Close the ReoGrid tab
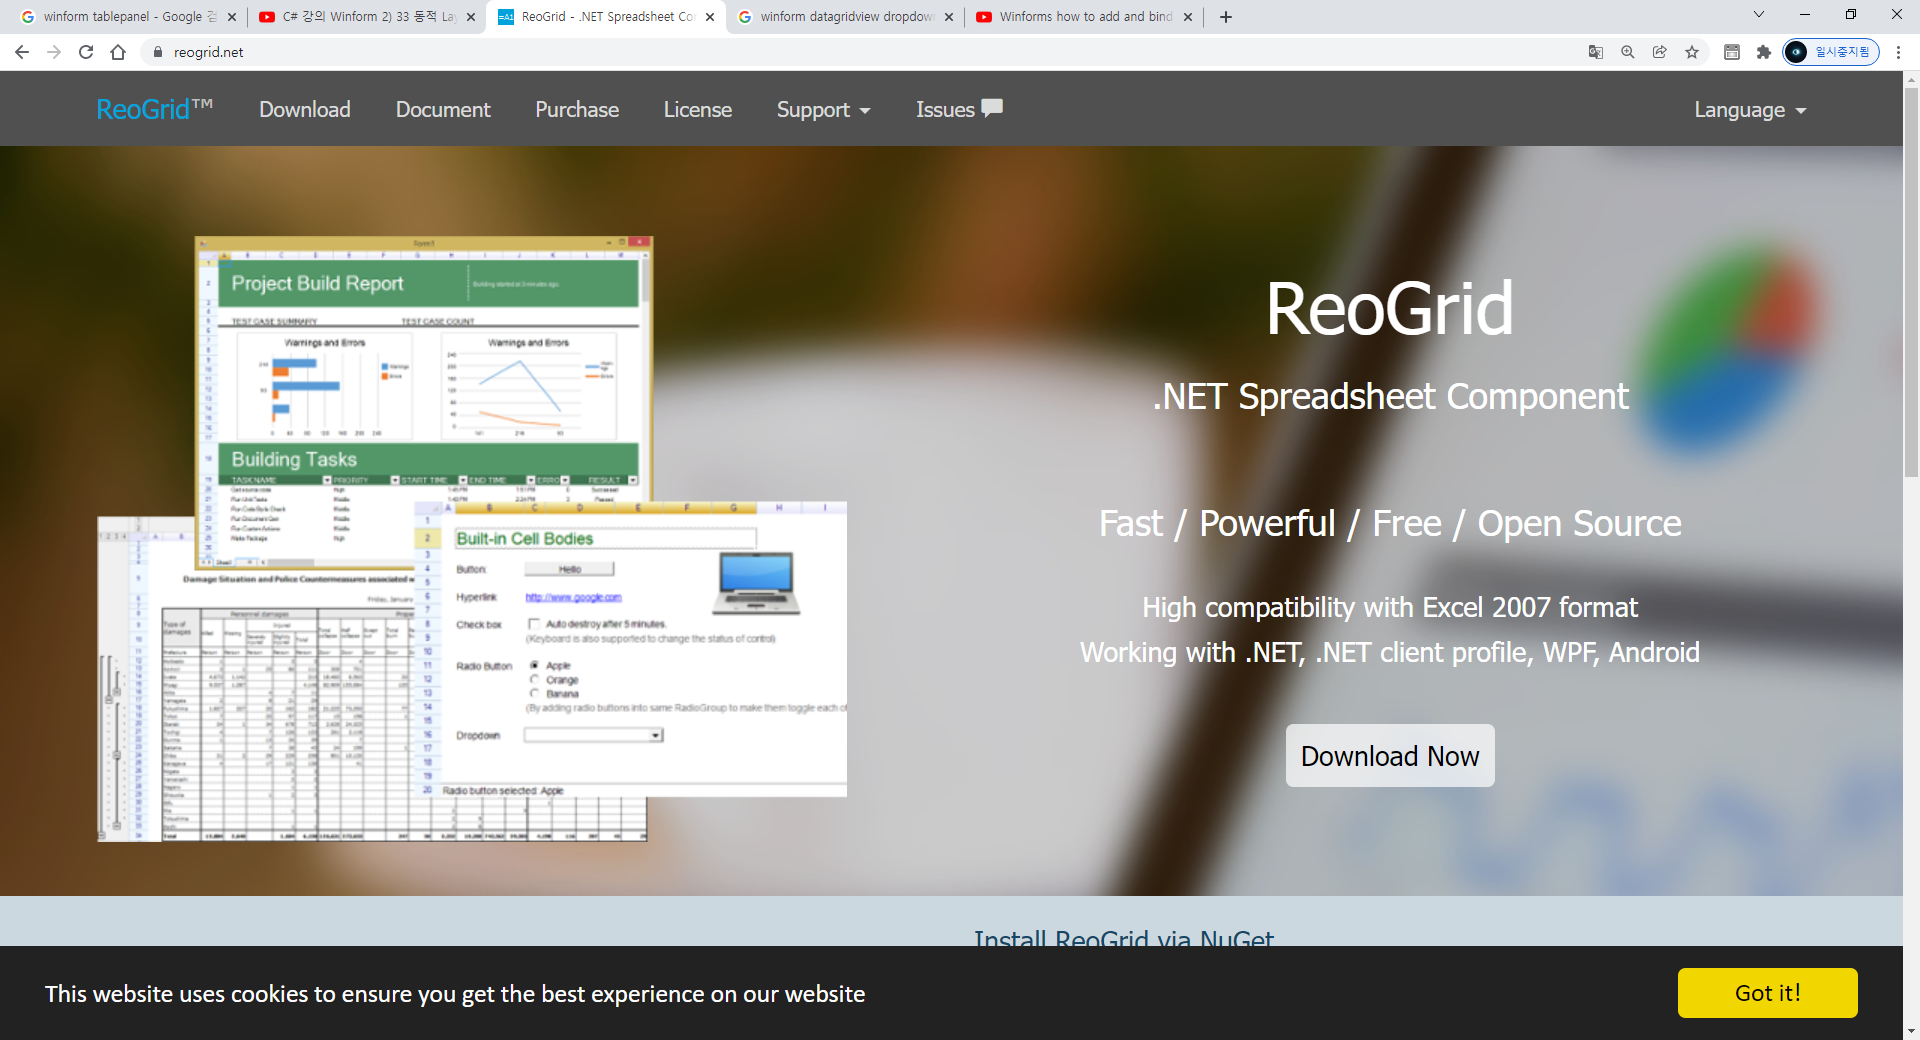1920x1040 pixels. click(710, 17)
